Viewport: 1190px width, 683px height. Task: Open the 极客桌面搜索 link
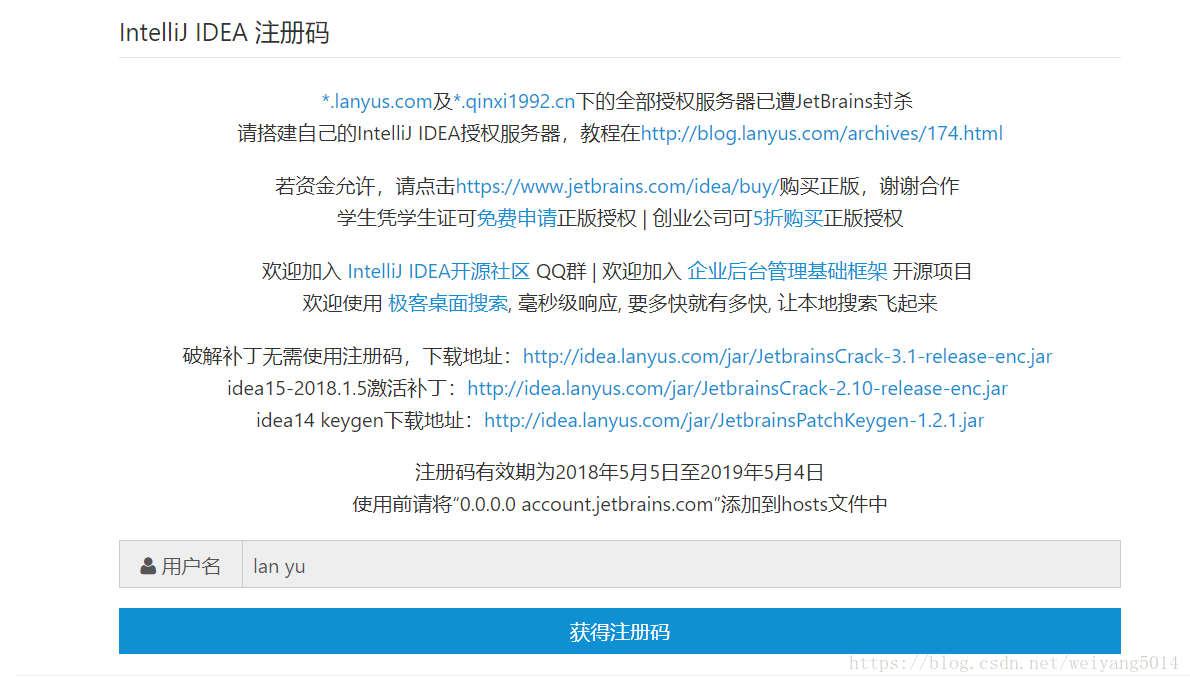click(448, 304)
